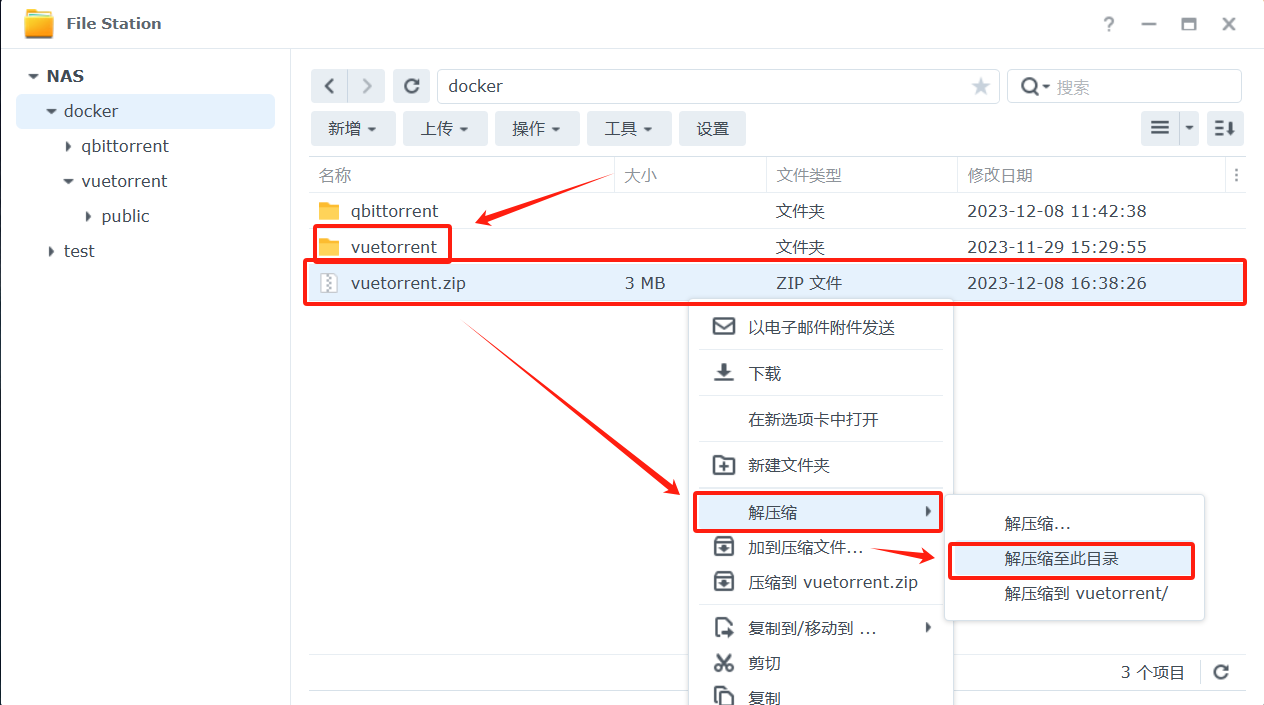
Task: Click the sort order icon
Action: pos(1224,128)
